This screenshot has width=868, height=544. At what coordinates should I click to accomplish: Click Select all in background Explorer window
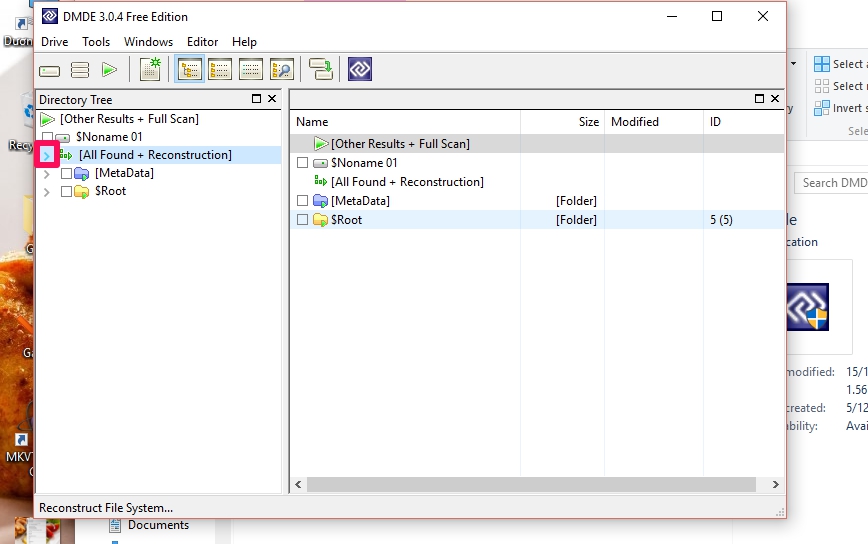(839, 64)
